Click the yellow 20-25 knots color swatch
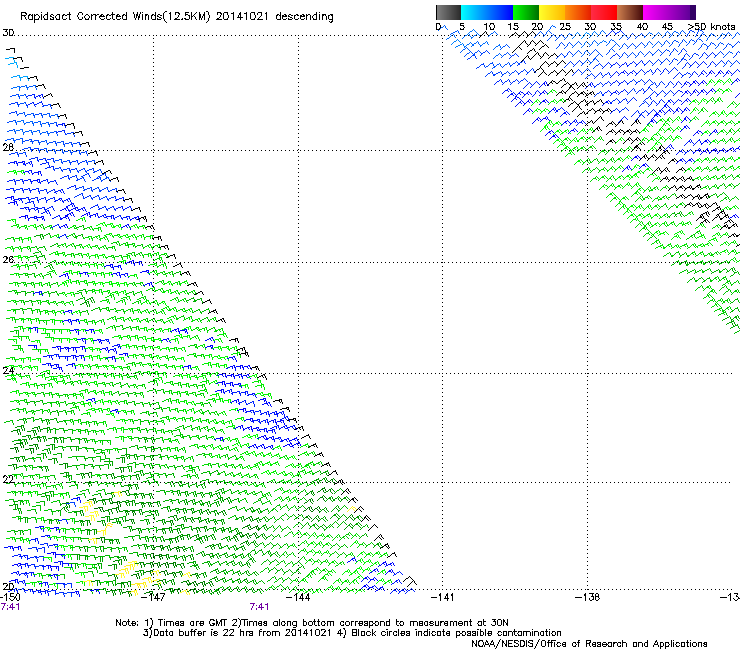Image resolution: width=740 pixels, height=650 pixels. click(552, 12)
